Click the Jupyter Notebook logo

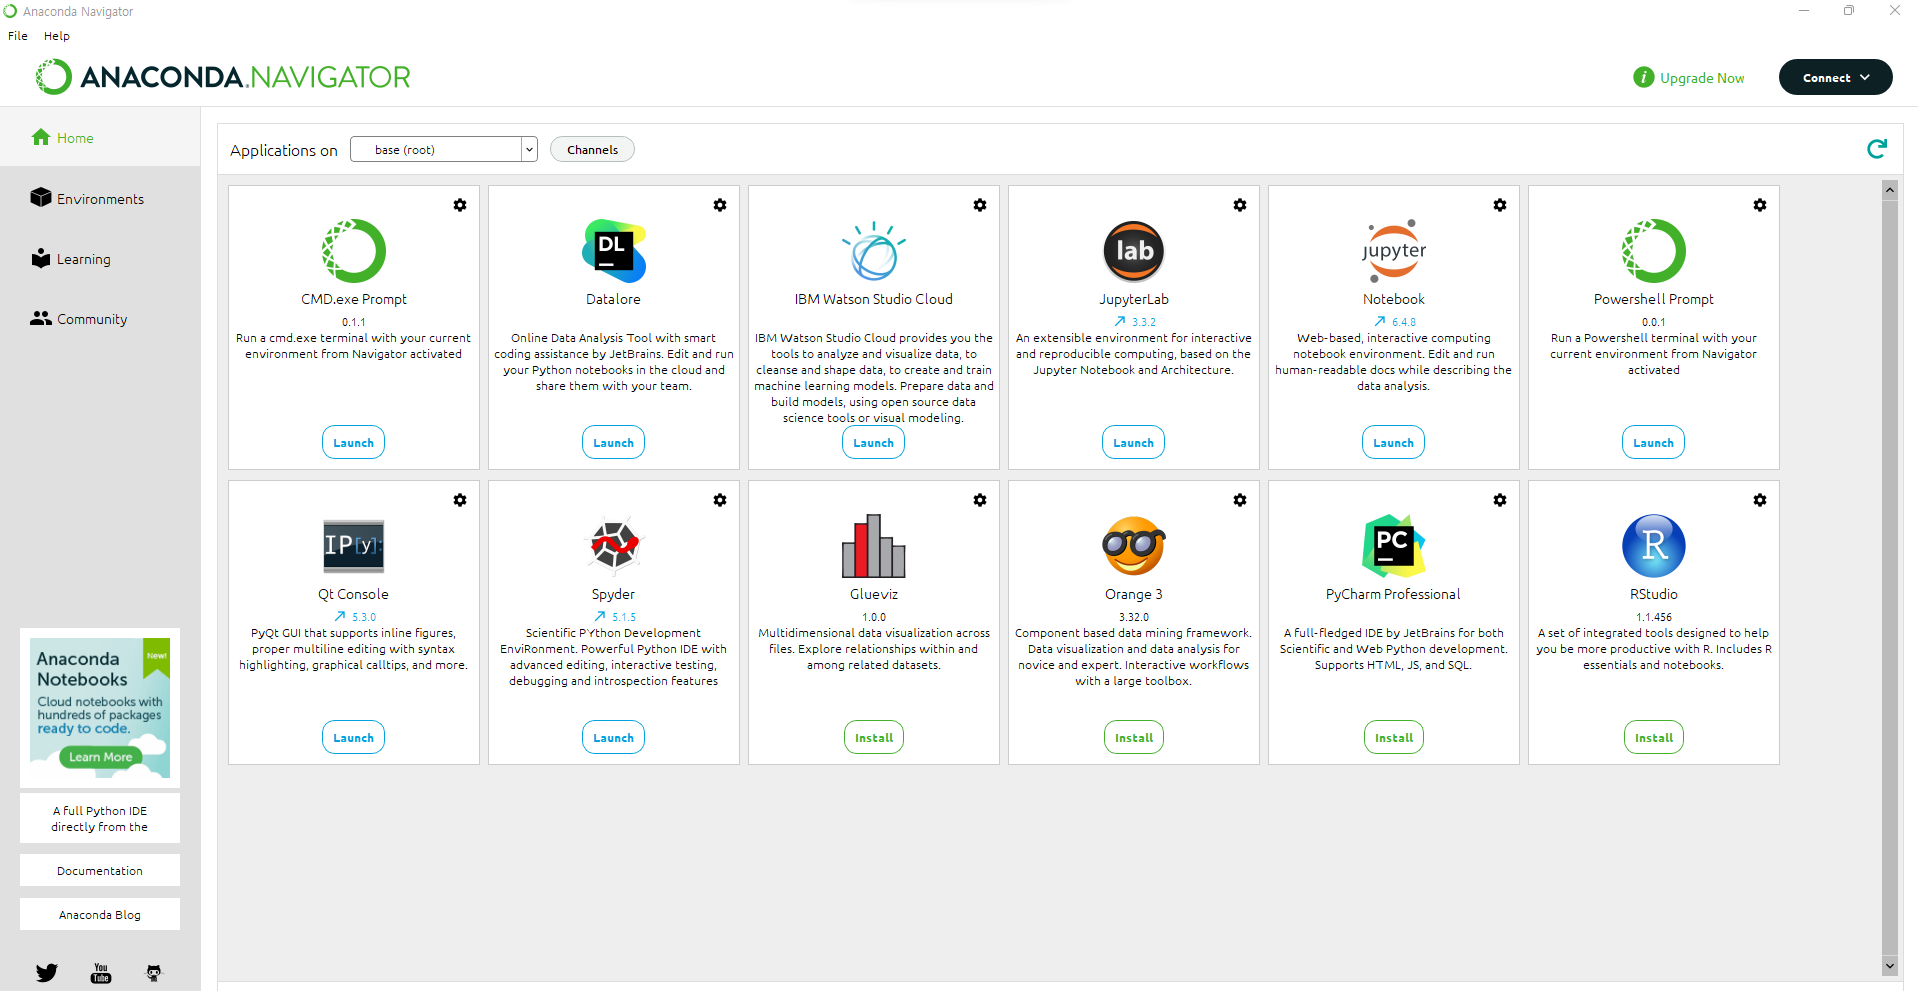(x=1394, y=251)
